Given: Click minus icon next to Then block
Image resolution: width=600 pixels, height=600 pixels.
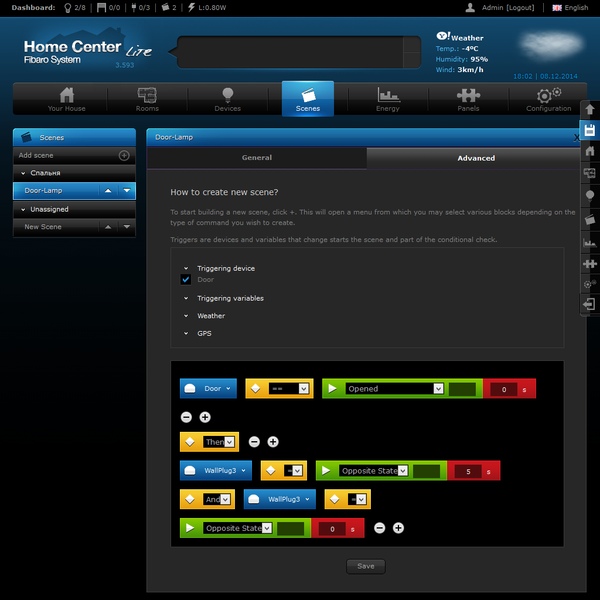Looking at the screenshot, I should 254,442.
